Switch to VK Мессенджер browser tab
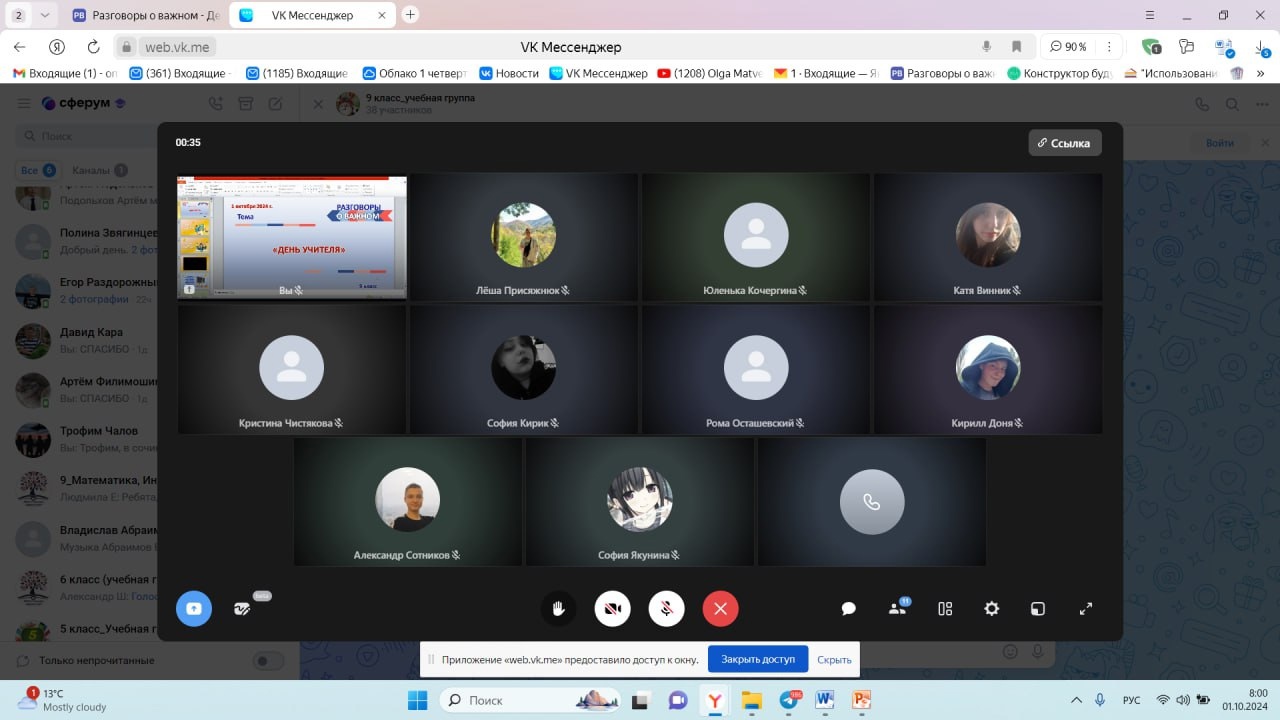The image size is (1280, 720). click(312, 15)
